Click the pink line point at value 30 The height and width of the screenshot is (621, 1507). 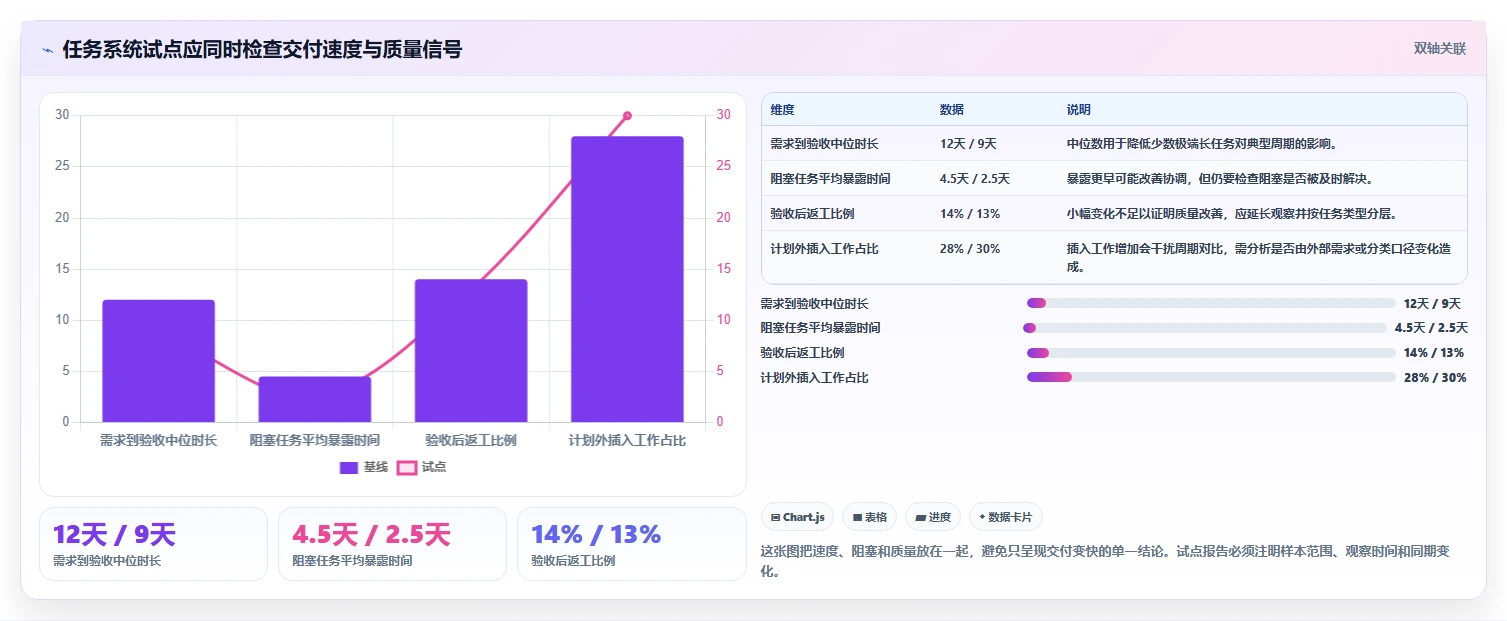(x=627, y=116)
